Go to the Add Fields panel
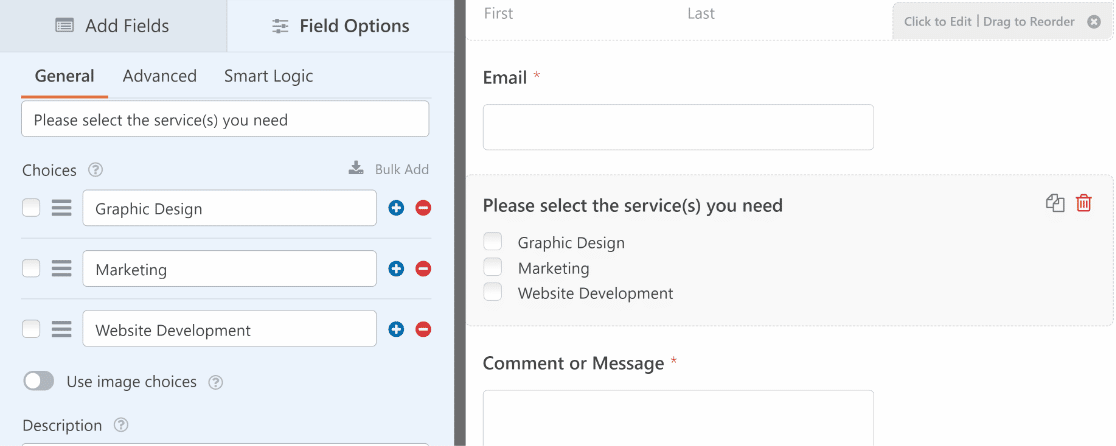This screenshot has width=1116, height=446. coord(113,26)
